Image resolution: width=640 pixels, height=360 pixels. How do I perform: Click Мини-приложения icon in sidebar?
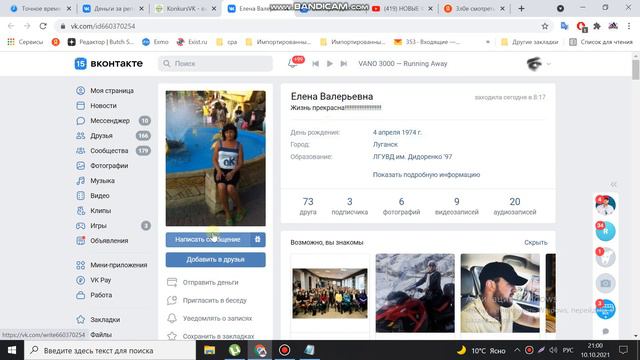81,265
